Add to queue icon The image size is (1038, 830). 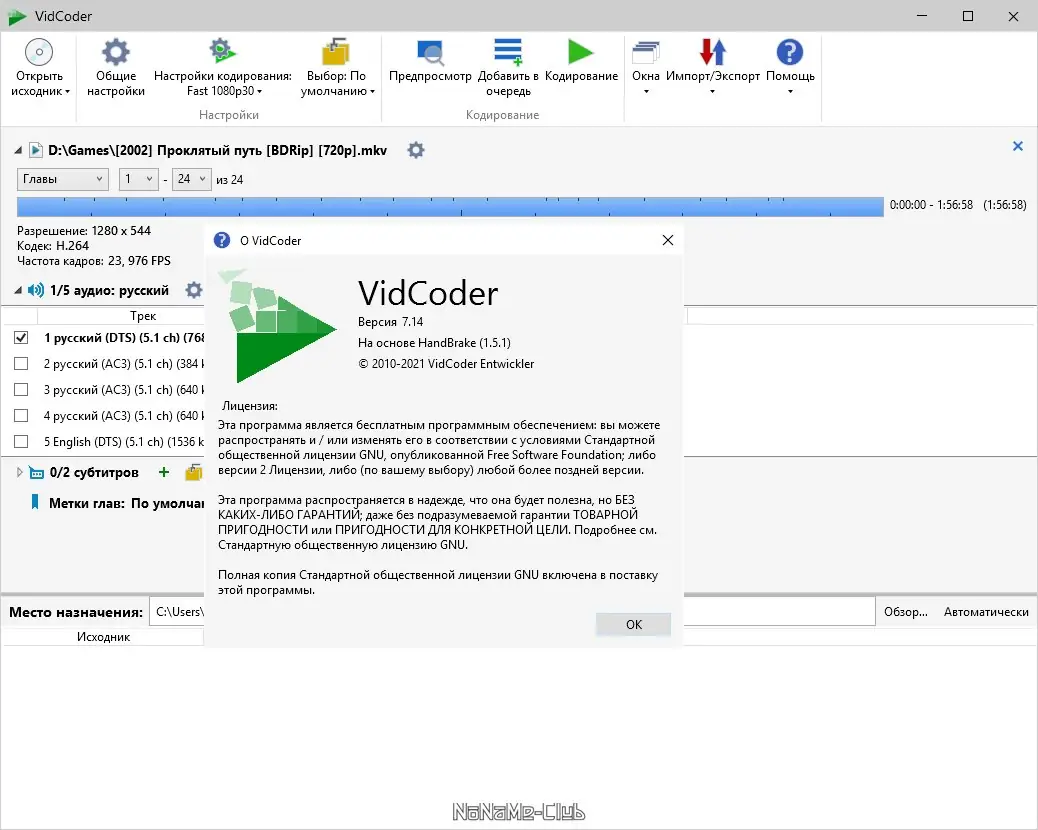pyautogui.click(x=508, y=52)
